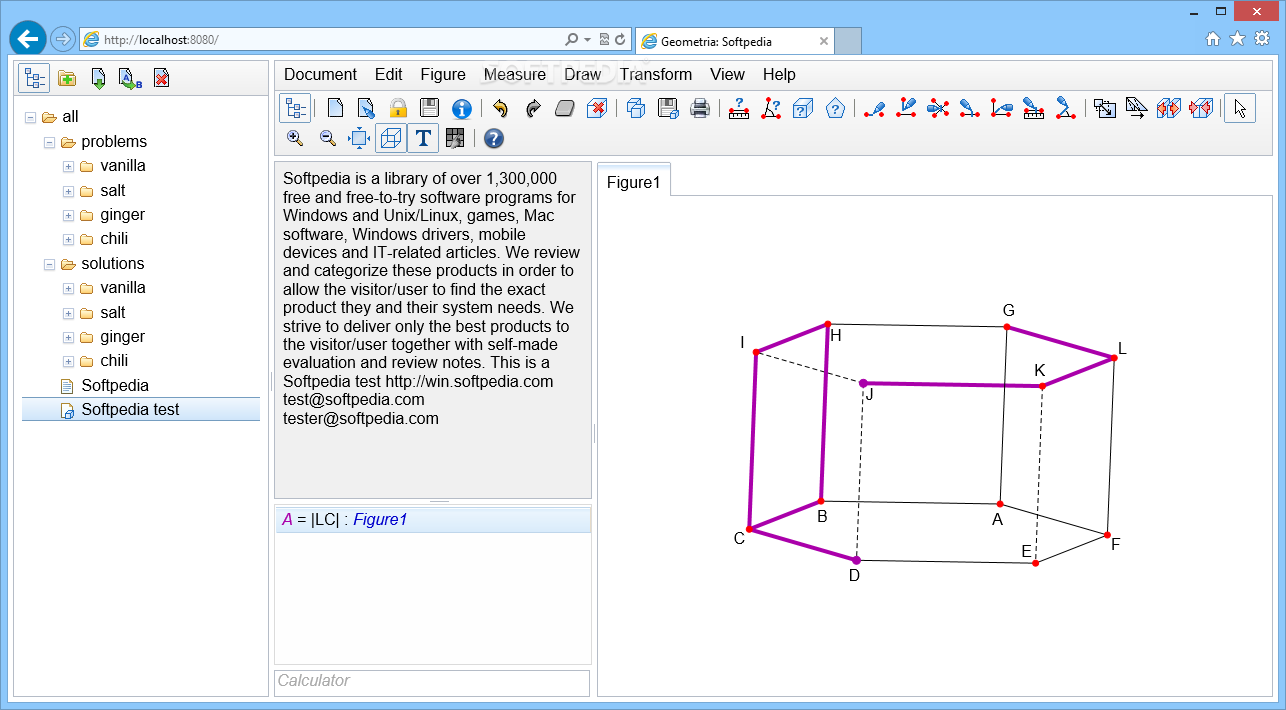Viewport: 1286px width, 710px height.
Task: Select the 'Softpedia' document in tree
Action: pyautogui.click(x=115, y=385)
